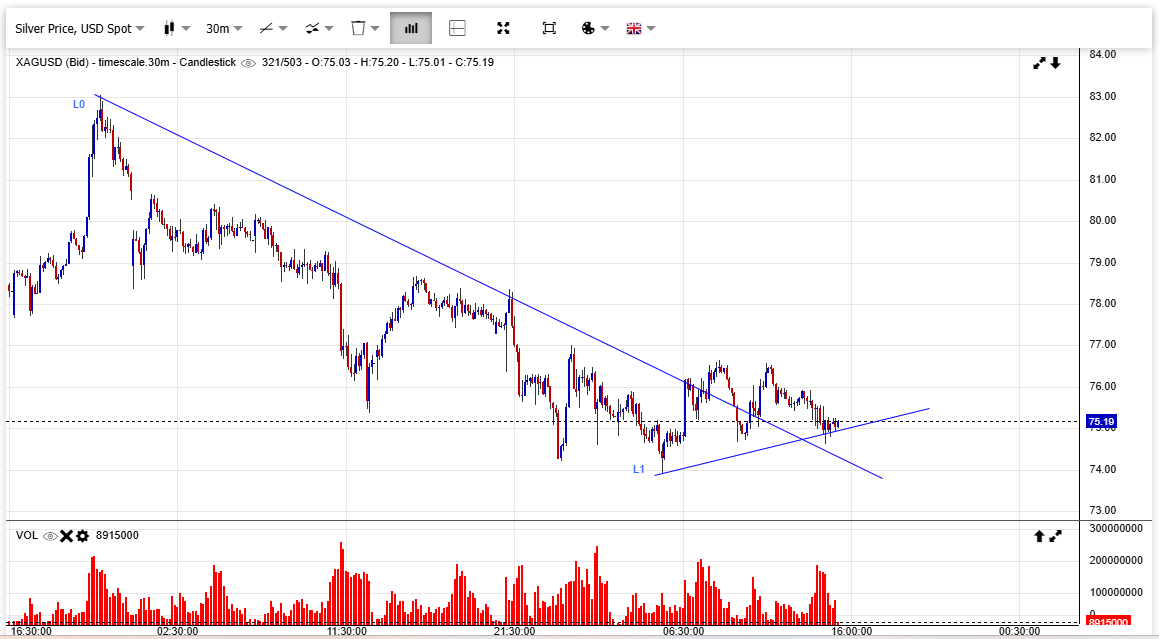Open VOL indicator settings gear
Image resolution: width=1159 pixels, height=639 pixels.
(82, 536)
